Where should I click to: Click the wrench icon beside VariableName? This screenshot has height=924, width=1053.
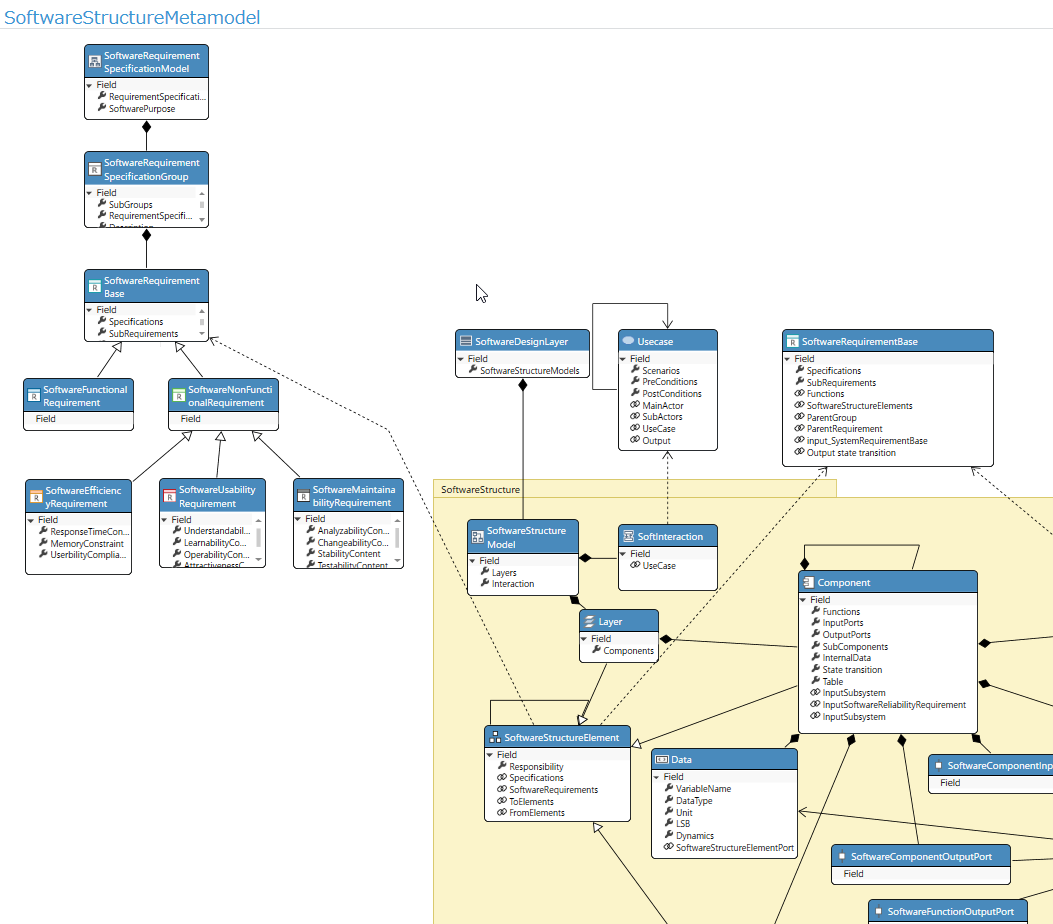(x=669, y=788)
